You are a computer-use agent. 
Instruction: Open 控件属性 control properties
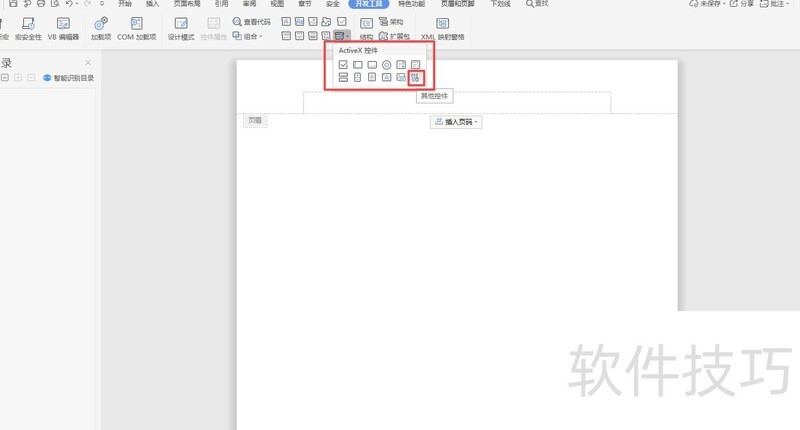[214, 29]
